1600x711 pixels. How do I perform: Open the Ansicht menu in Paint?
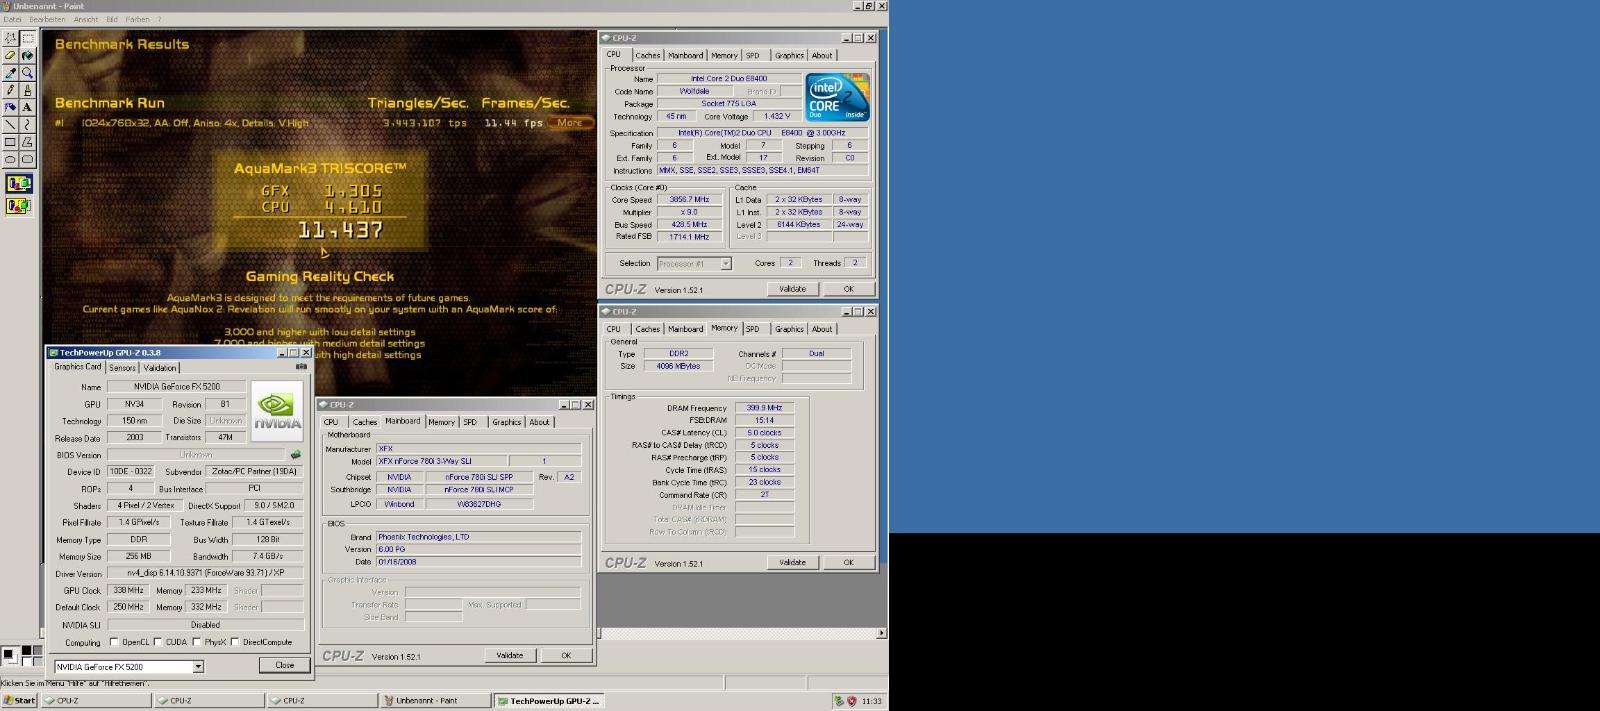(86, 19)
